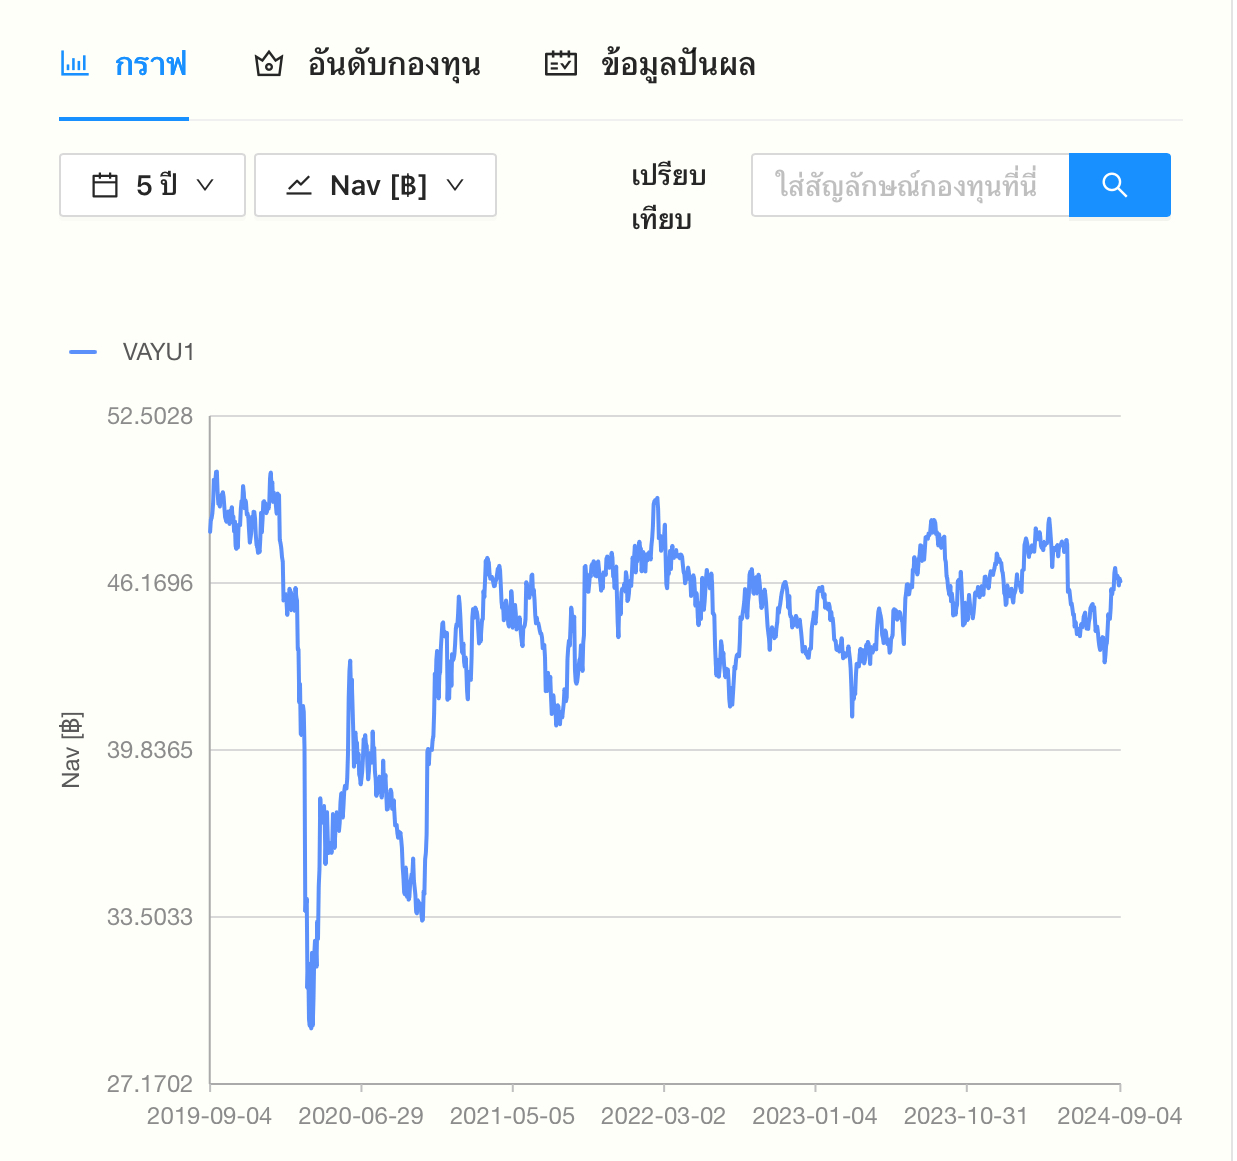Click the 2022-03-02 x-axis date label
This screenshot has height=1161, width=1237.
tap(663, 1116)
